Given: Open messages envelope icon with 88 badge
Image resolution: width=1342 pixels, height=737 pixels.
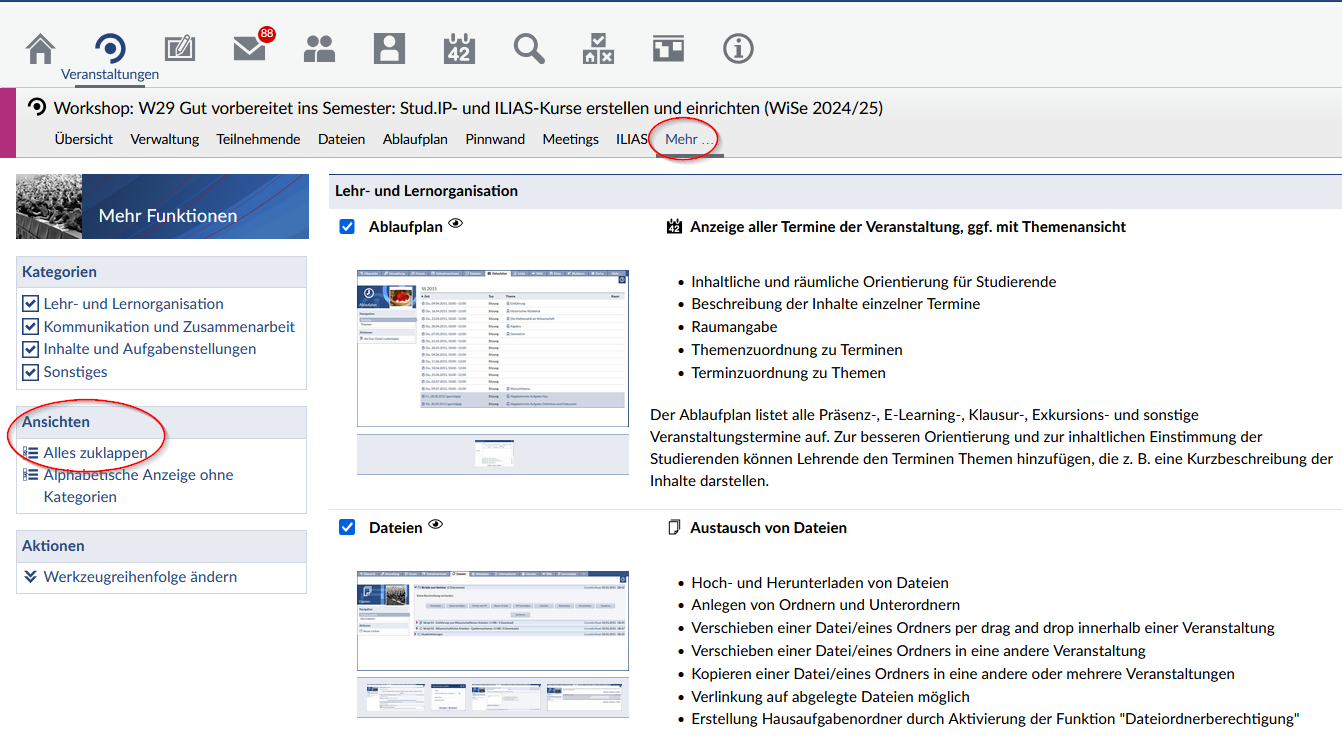Looking at the screenshot, I should click(249, 48).
